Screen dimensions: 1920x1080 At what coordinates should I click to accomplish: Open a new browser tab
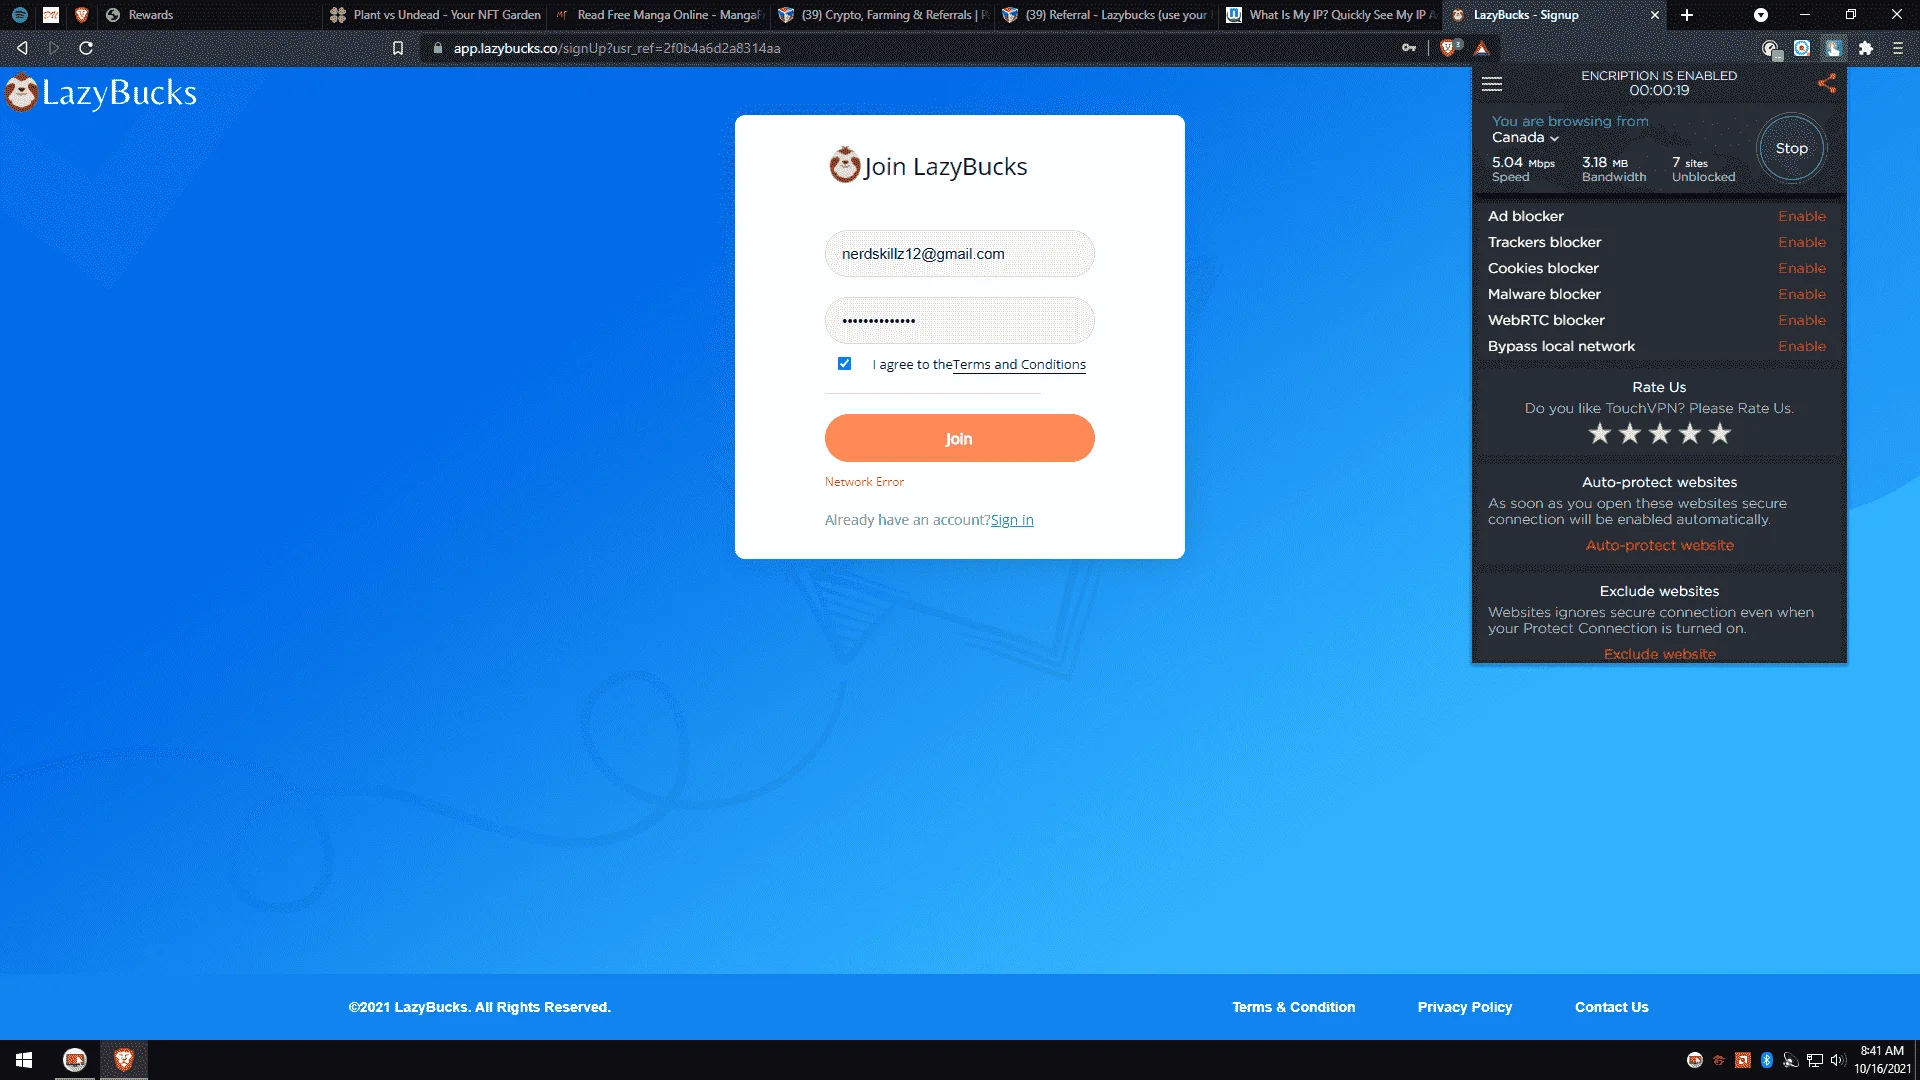1687,15
